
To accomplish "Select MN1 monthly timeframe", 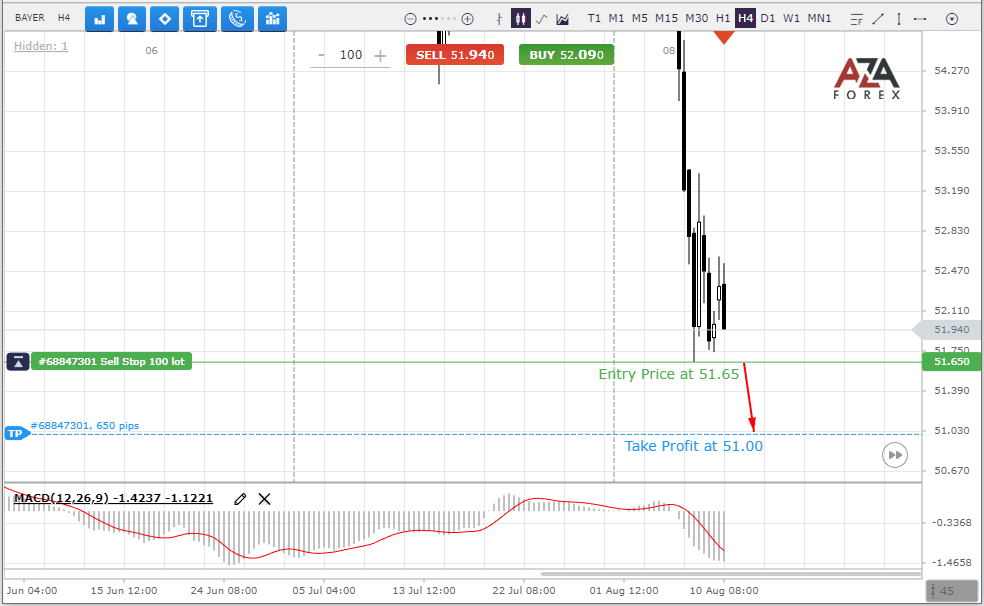I will click(819, 18).
